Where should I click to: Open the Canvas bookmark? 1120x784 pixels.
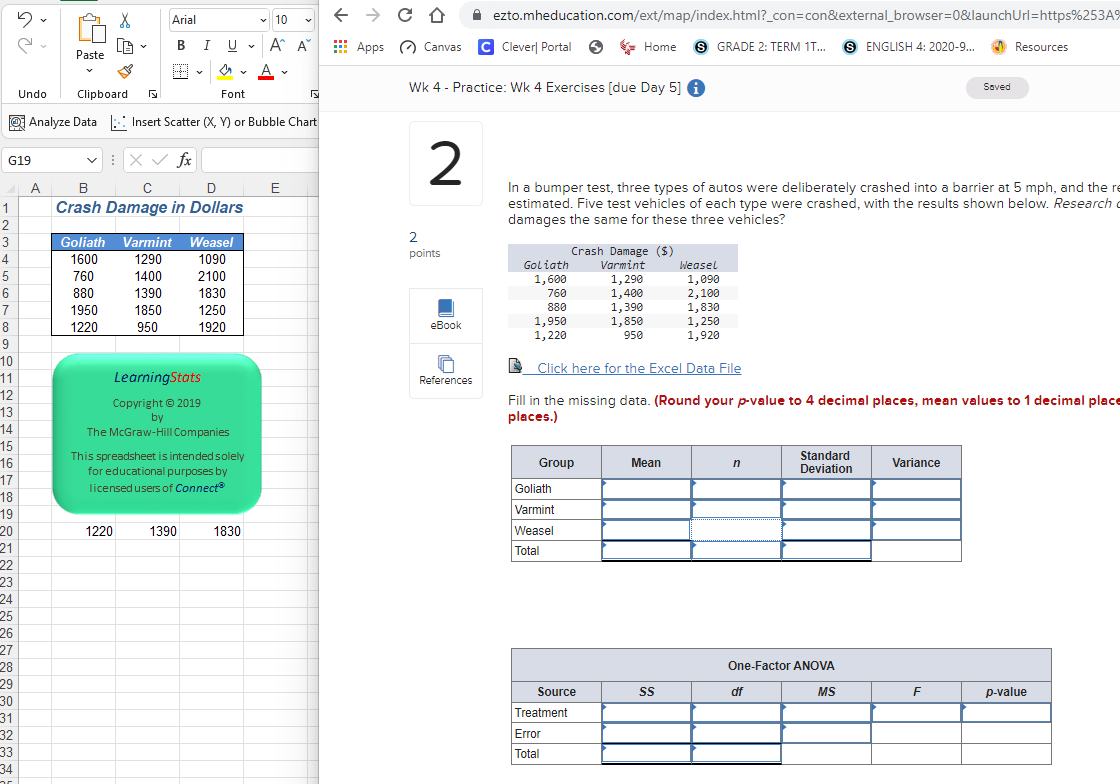pyautogui.click(x=431, y=47)
